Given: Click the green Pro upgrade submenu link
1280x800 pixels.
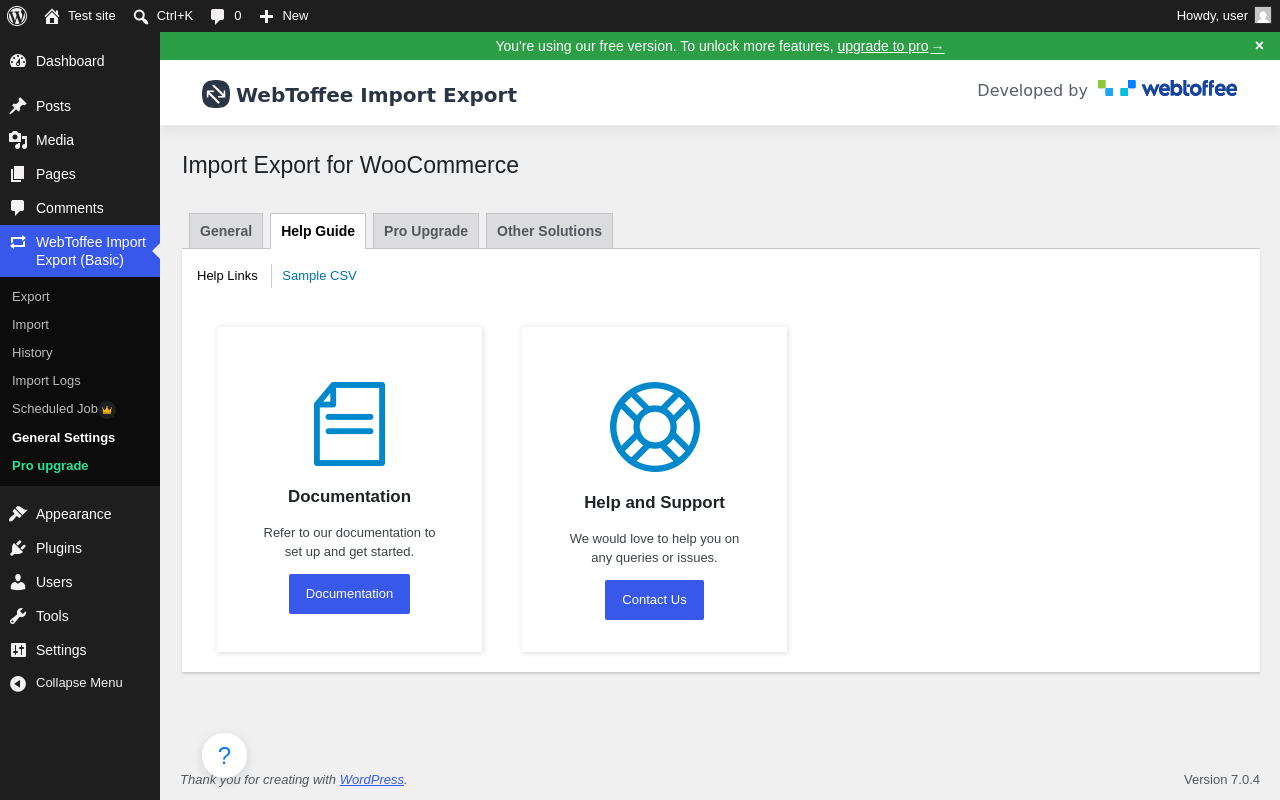Looking at the screenshot, I should pos(50,466).
